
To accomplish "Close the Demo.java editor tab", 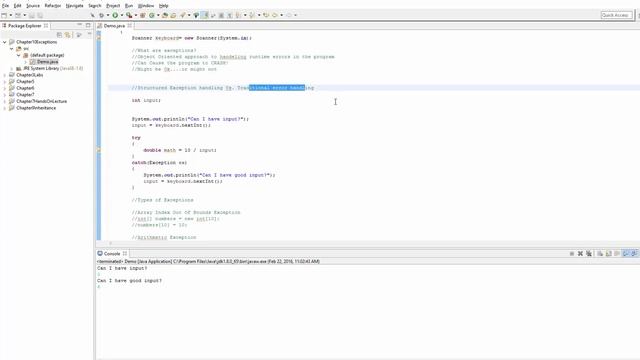I will [x=130, y=26].
